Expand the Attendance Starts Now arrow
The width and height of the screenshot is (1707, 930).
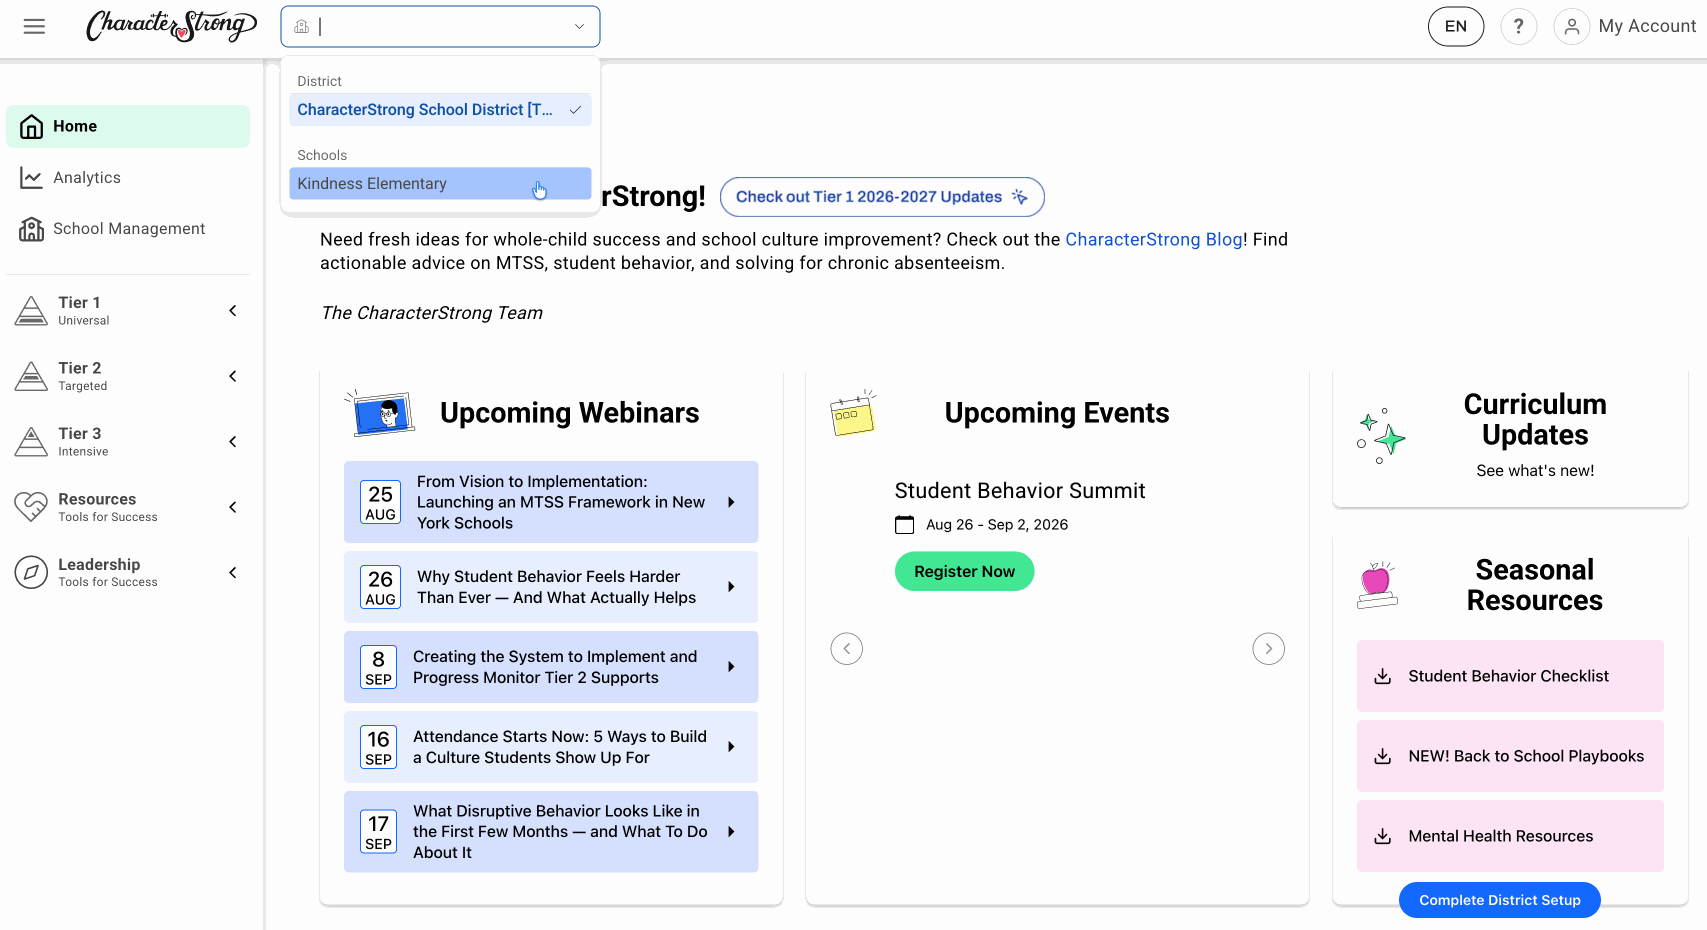coord(731,747)
